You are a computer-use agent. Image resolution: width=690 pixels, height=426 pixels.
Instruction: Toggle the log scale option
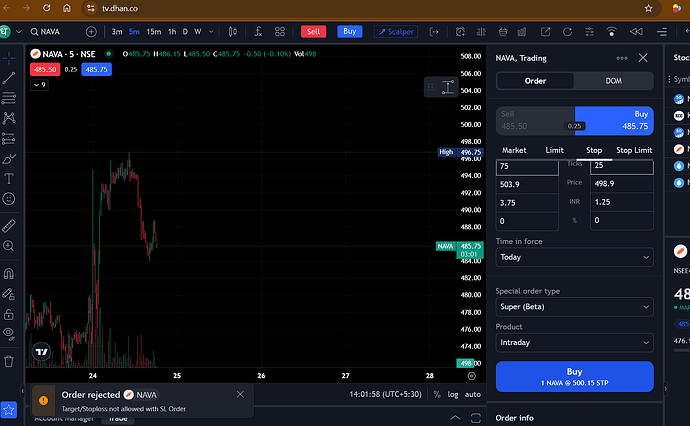453,394
